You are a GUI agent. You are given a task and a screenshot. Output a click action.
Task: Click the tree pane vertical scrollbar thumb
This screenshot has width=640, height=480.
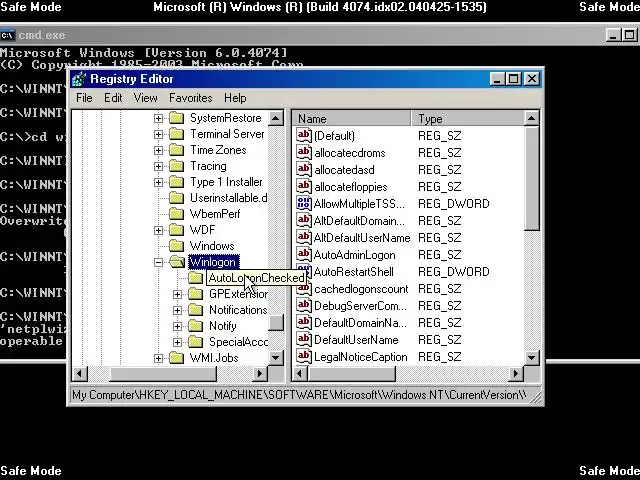pyautogui.click(x=276, y=323)
